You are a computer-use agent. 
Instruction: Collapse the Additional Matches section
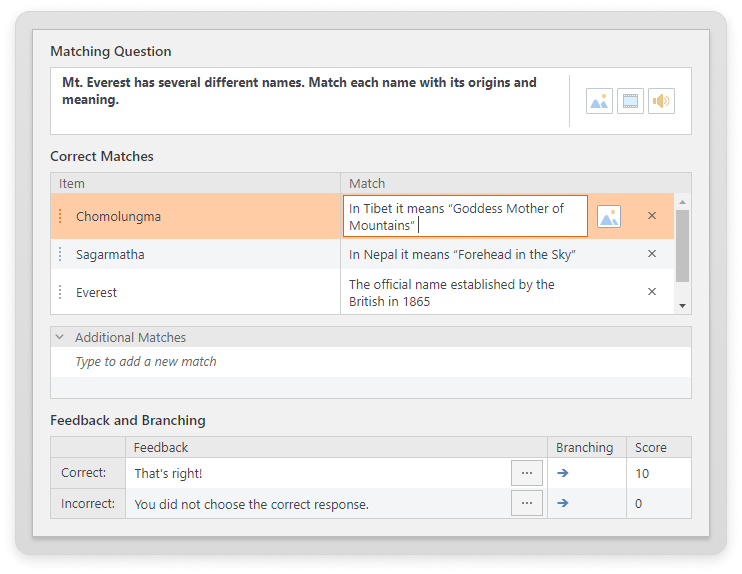click(x=60, y=338)
